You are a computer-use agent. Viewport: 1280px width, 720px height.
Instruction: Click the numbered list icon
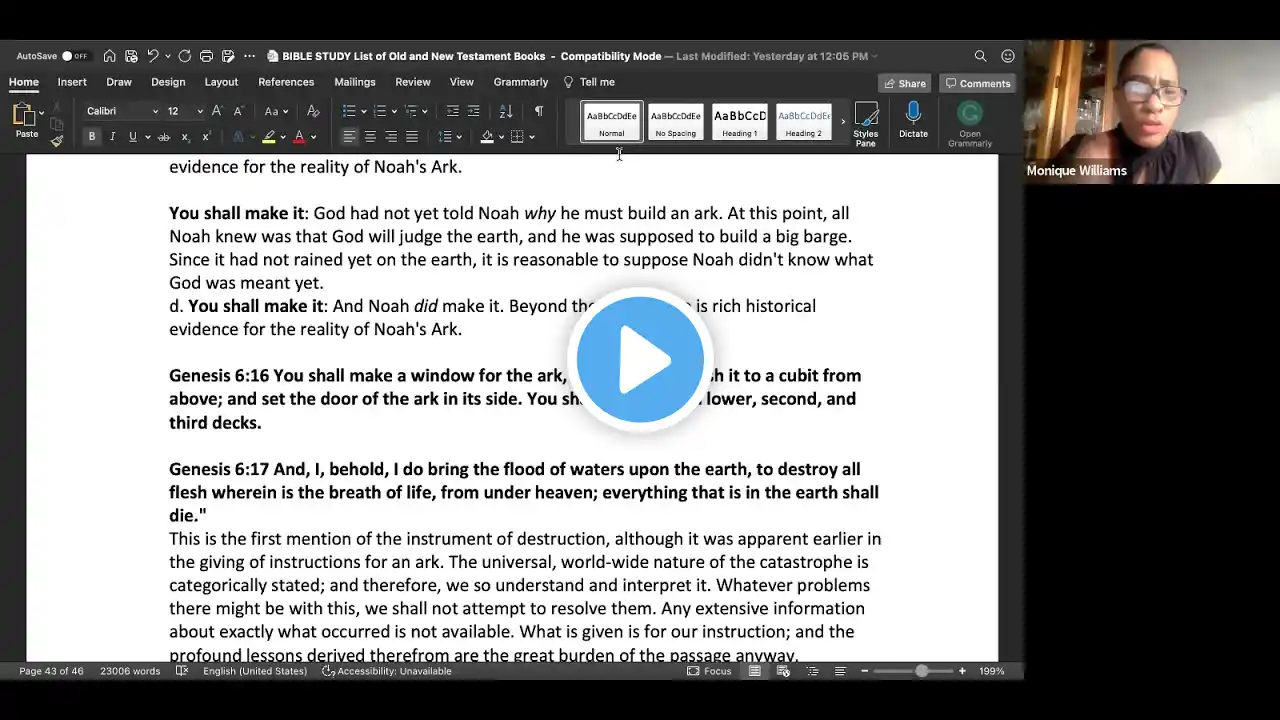(x=379, y=111)
